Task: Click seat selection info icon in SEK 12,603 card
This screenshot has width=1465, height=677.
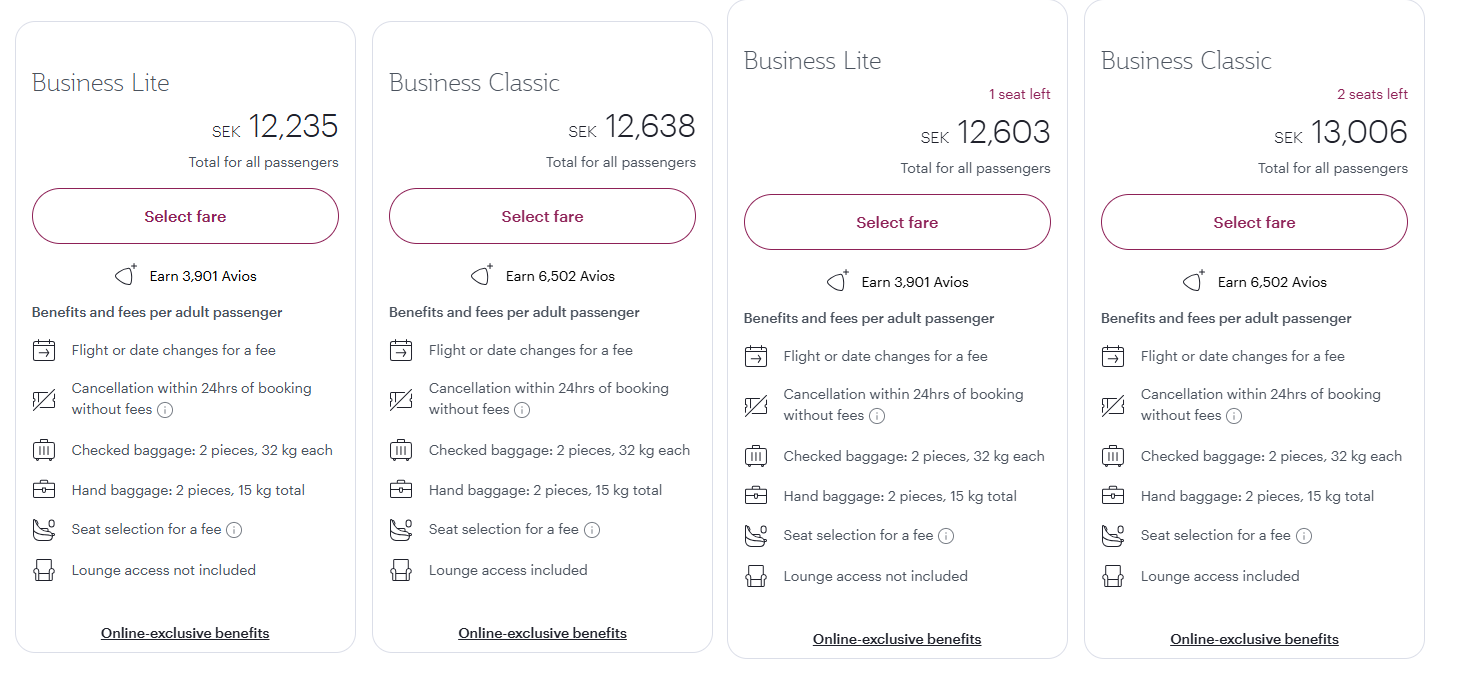Action: pos(946,536)
